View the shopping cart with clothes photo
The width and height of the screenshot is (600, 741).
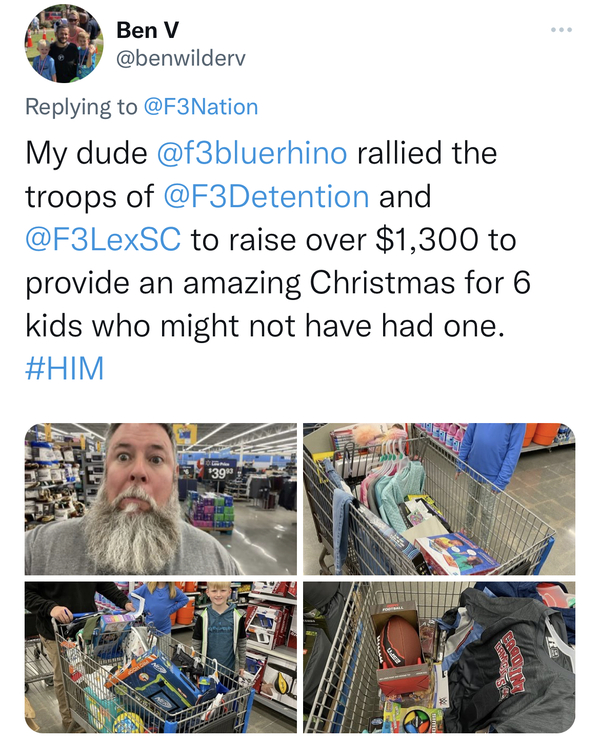click(439, 499)
